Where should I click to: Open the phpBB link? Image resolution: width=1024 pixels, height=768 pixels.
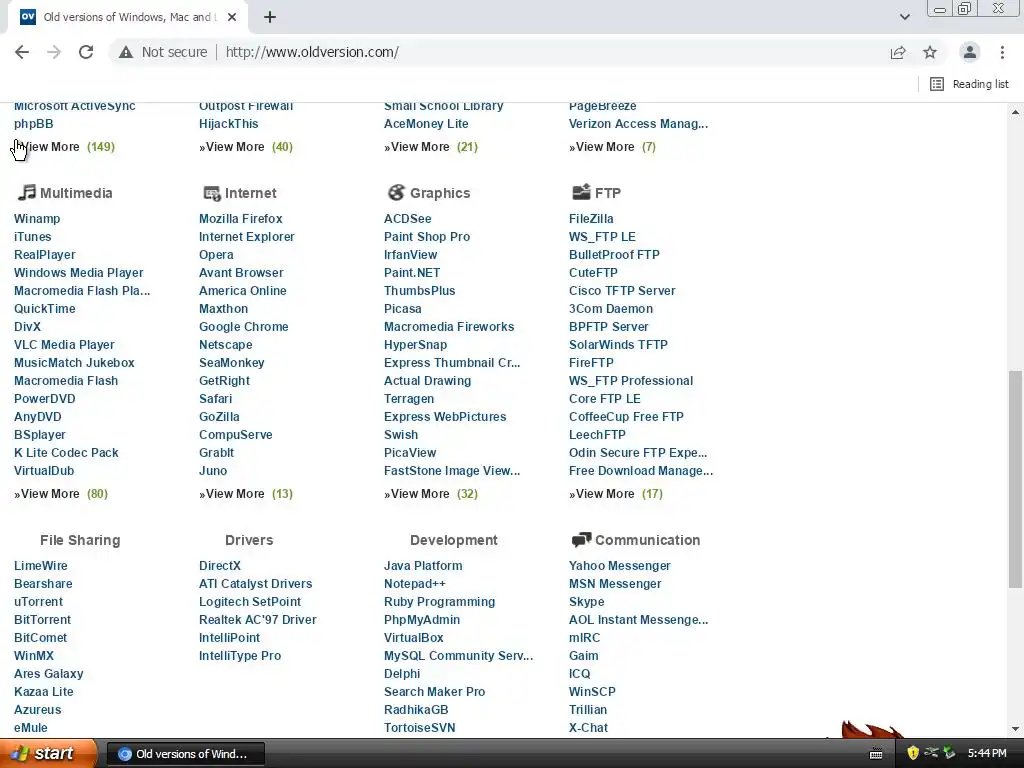point(33,124)
